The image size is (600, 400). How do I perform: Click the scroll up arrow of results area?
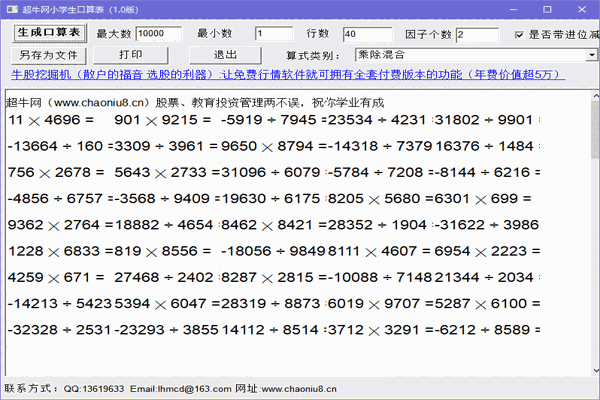[x=596, y=95]
